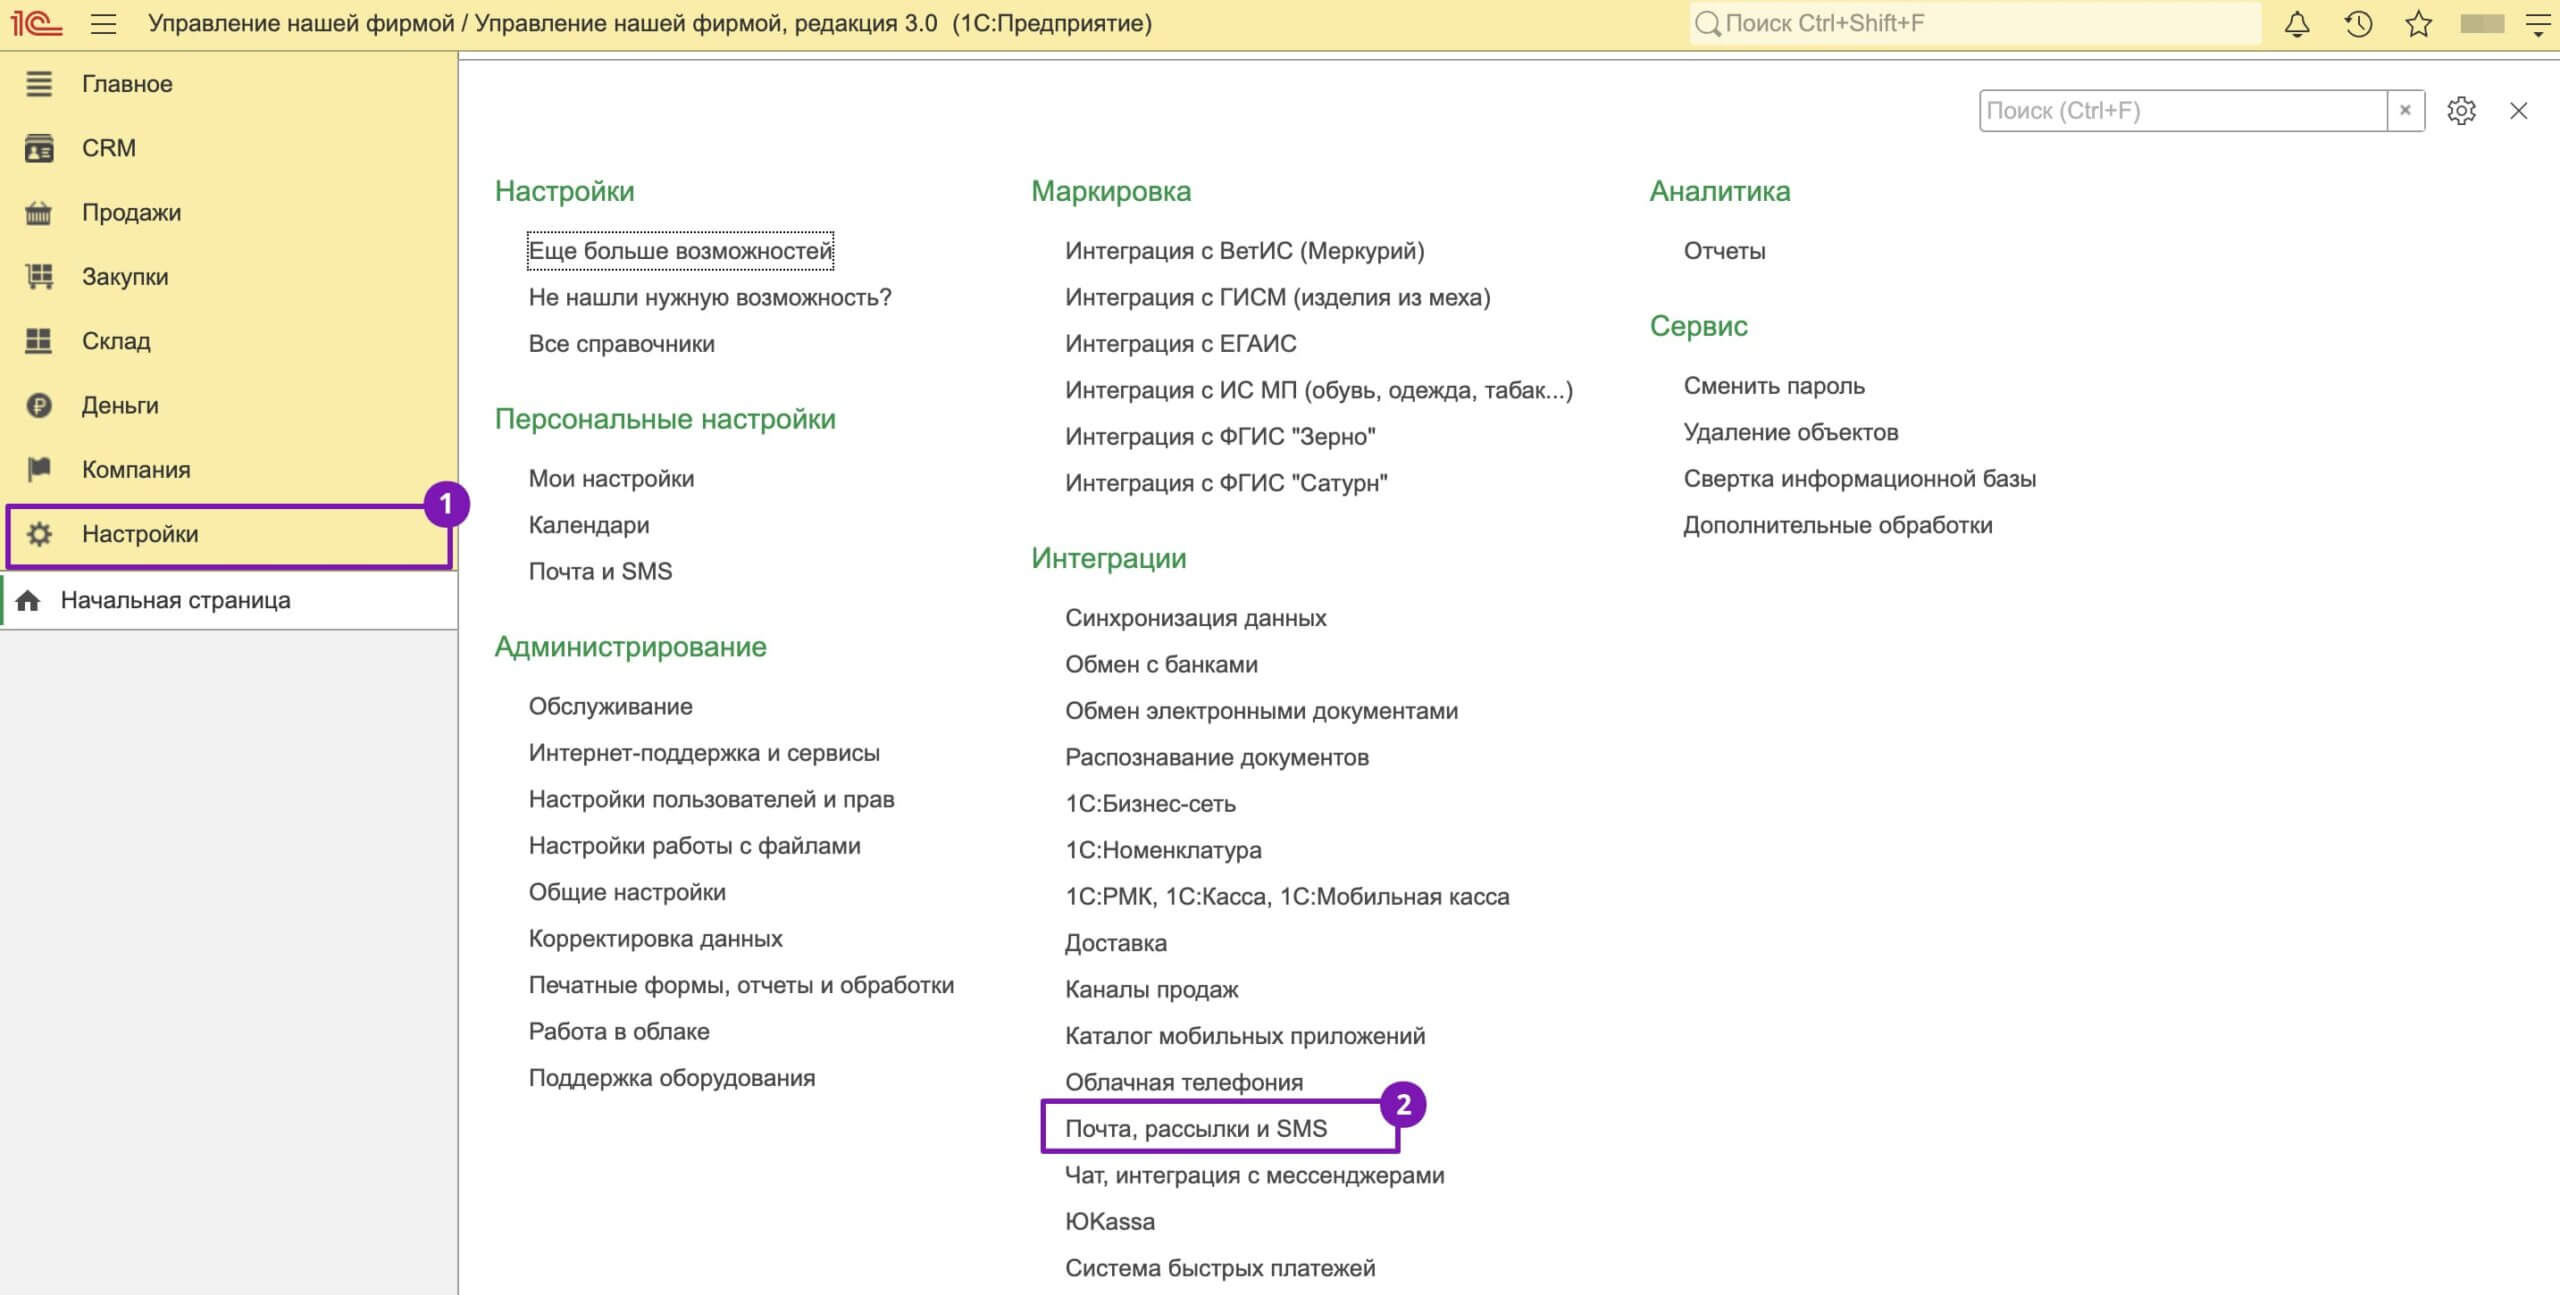This screenshot has width=2560, height=1295.
Task: Open Почта и SMS personal settings
Action: pos(600,572)
